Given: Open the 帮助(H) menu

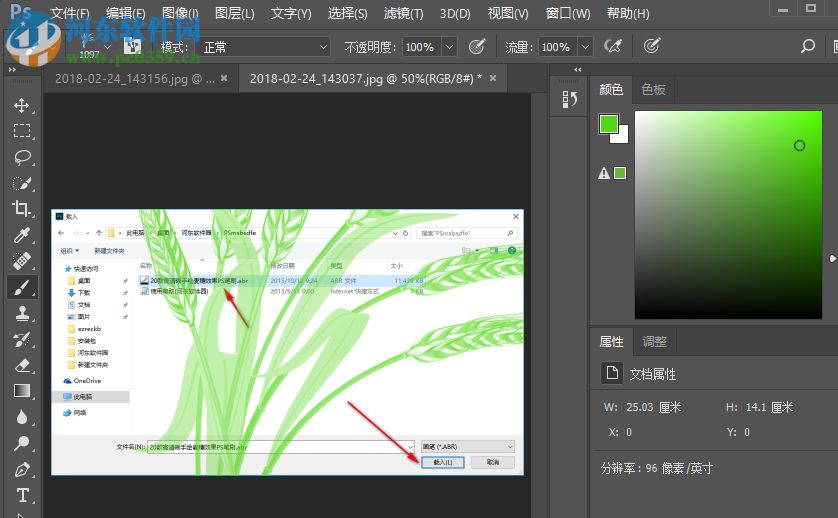Looking at the screenshot, I should 628,13.
